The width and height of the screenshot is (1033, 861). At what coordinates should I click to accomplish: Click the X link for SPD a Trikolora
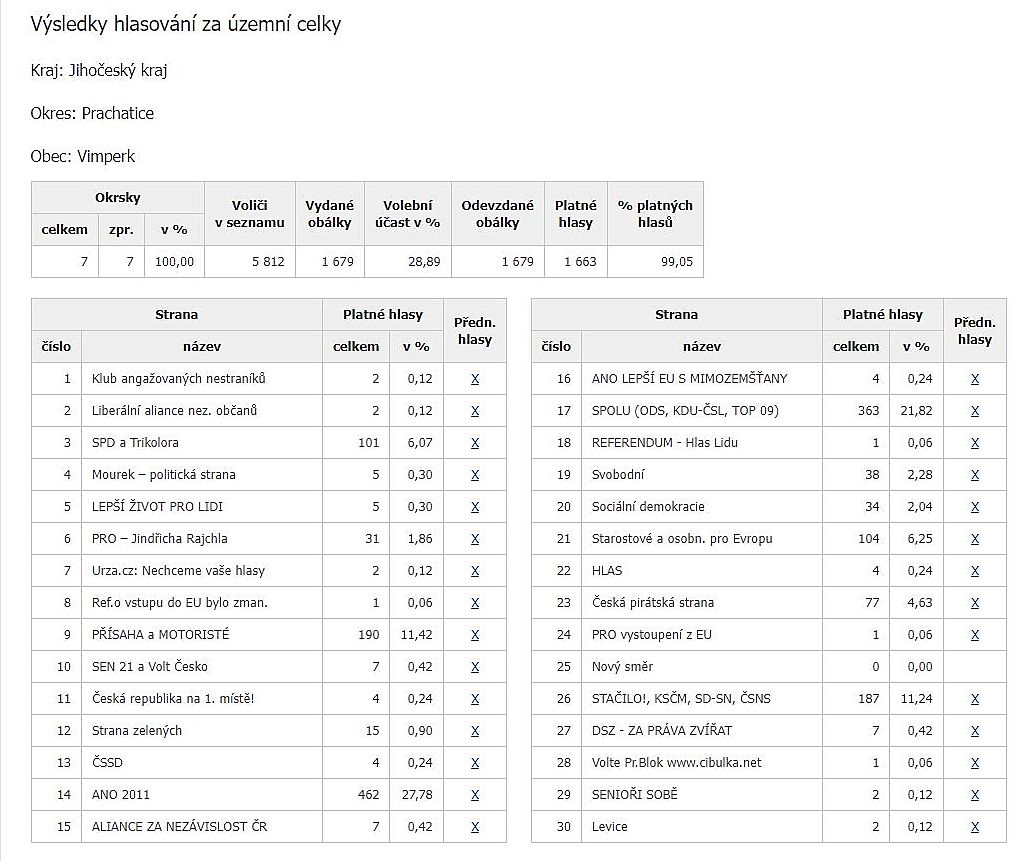click(x=475, y=443)
